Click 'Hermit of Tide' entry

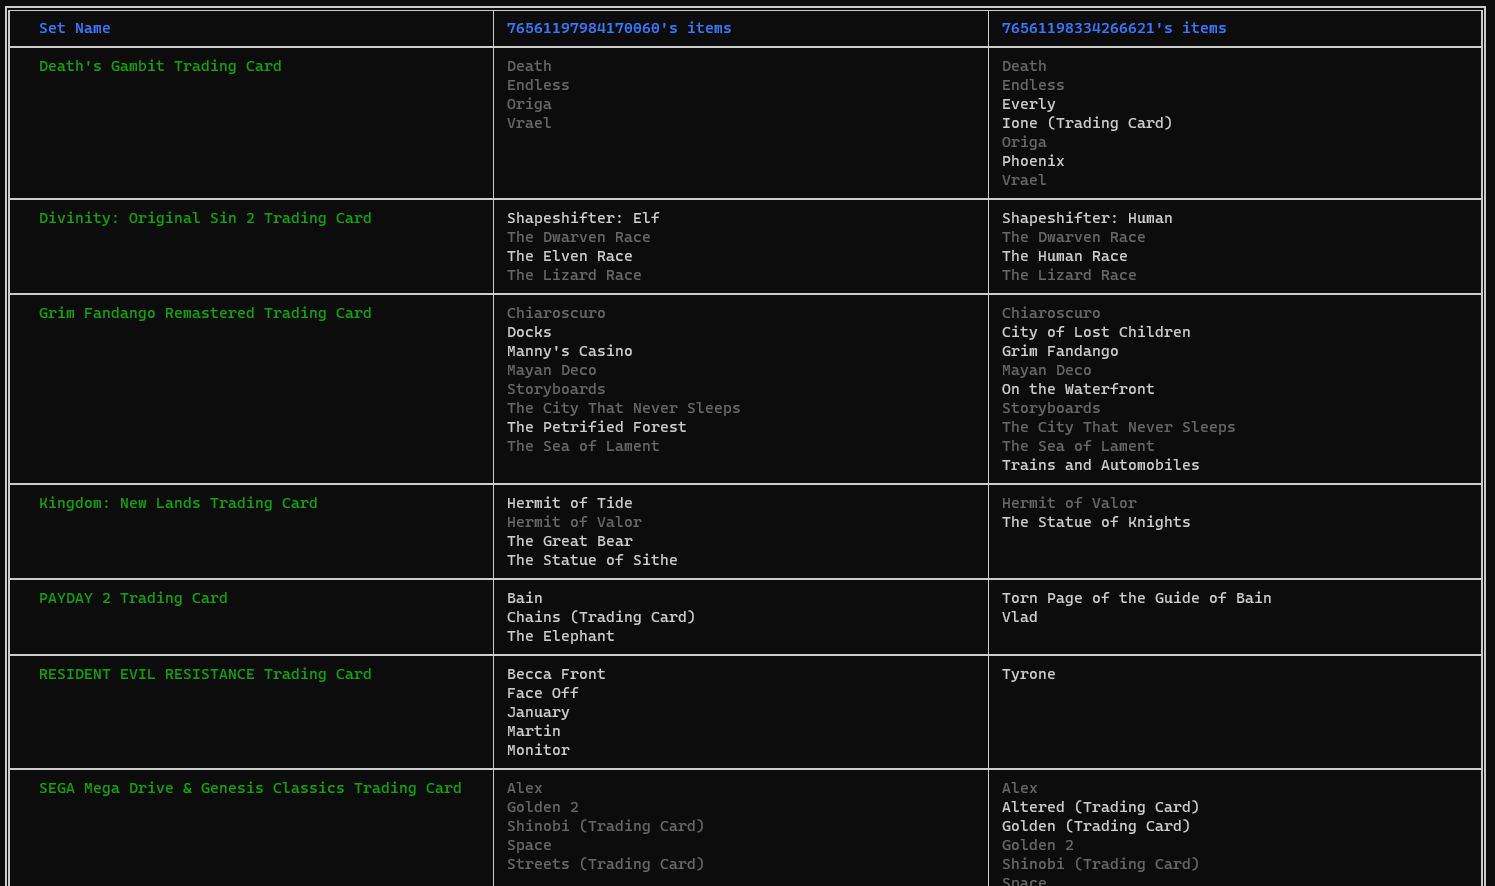pos(570,503)
